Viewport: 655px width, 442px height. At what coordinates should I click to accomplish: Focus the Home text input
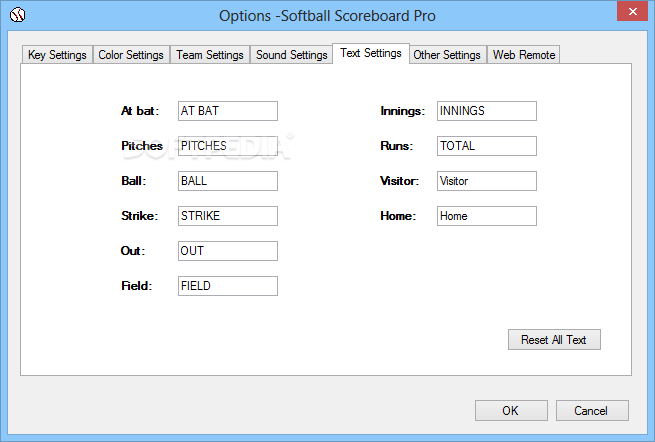487,216
